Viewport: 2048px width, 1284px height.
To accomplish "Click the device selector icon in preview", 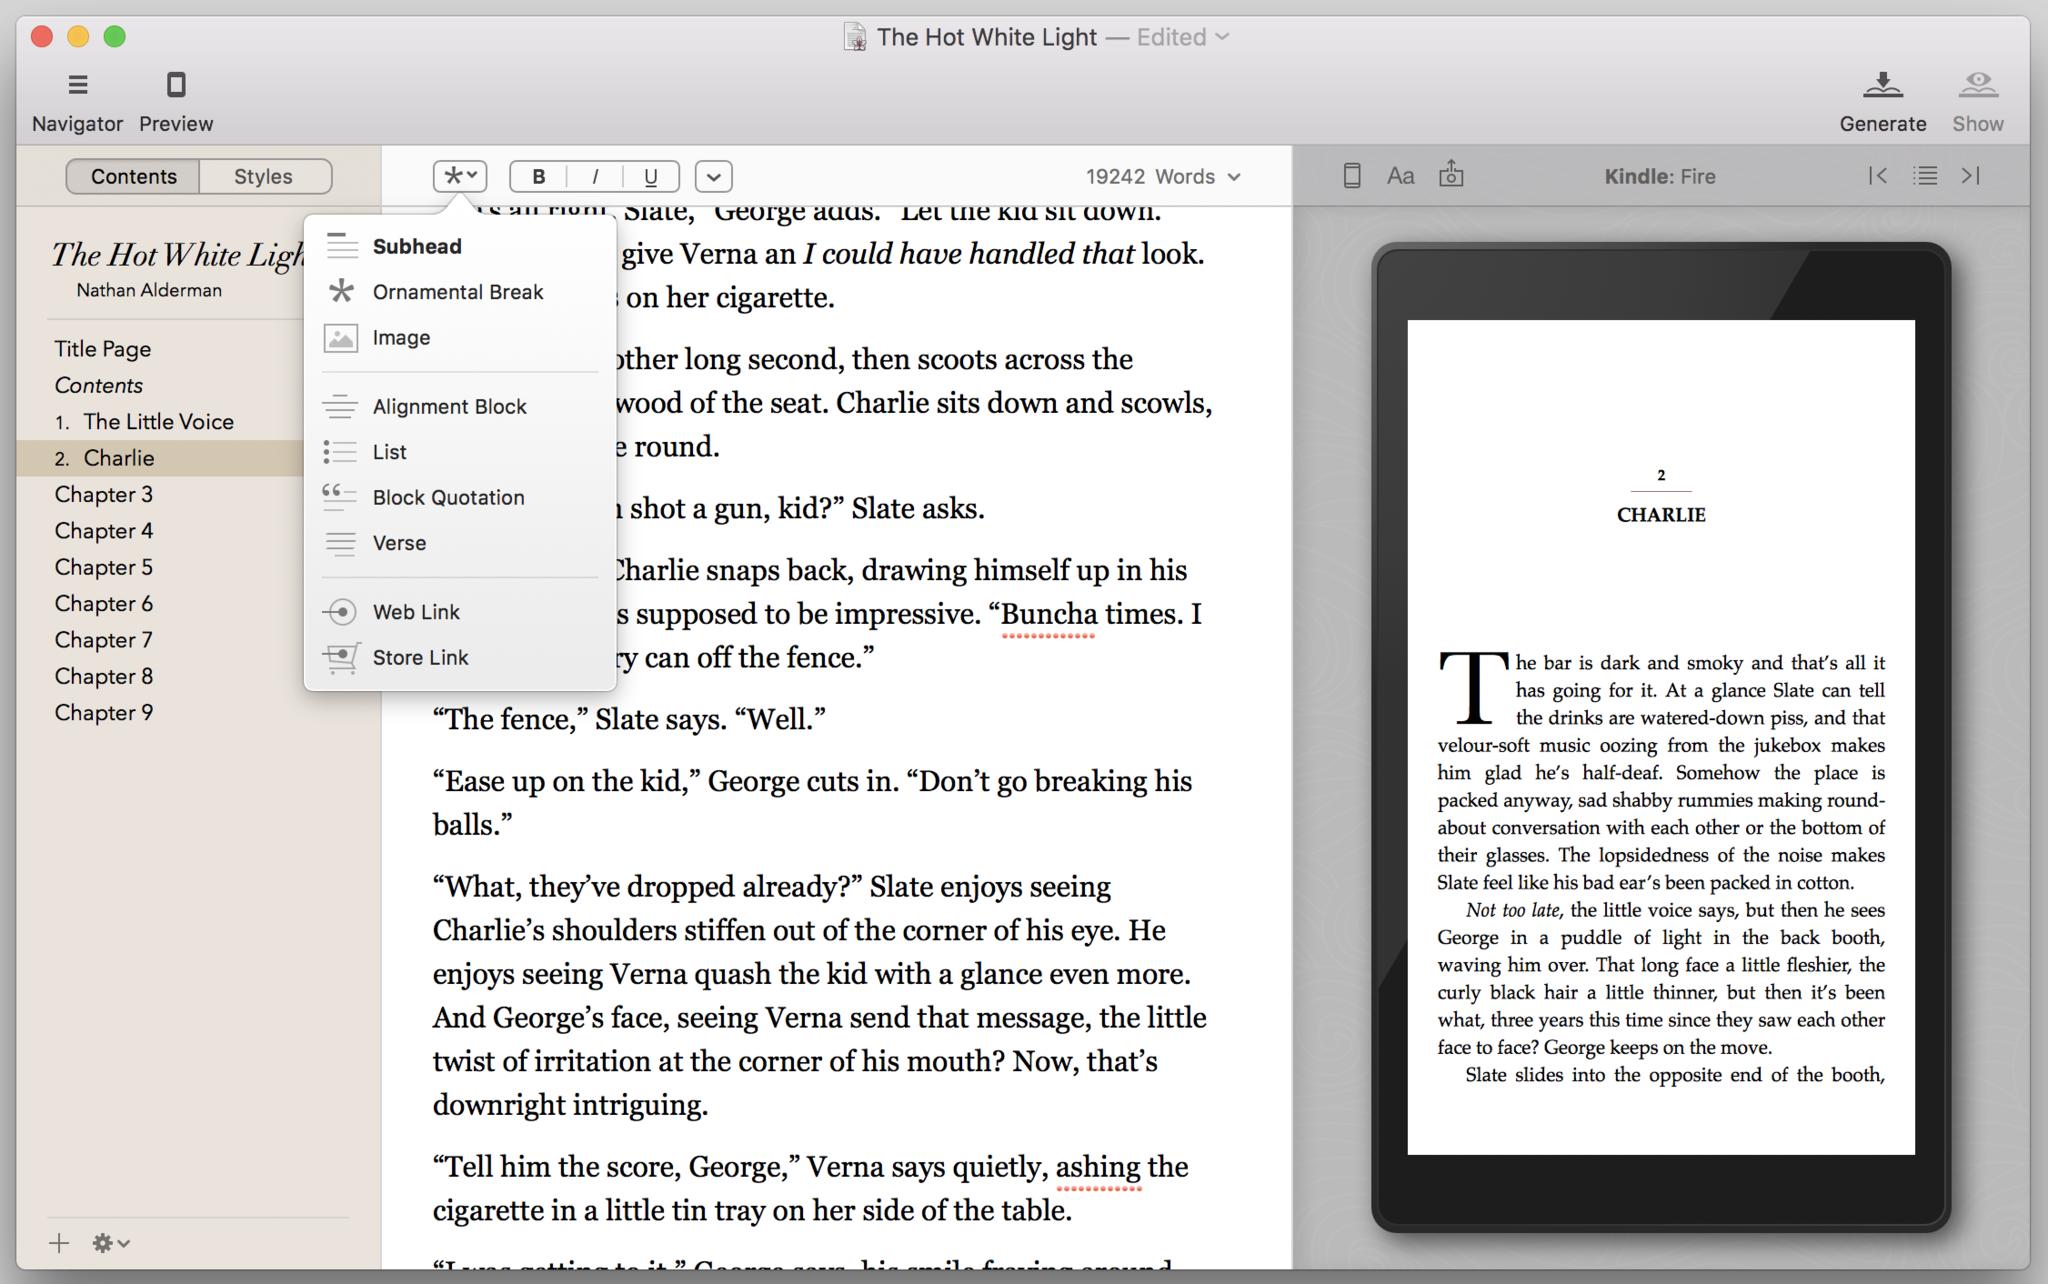I will tap(1351, 176).
